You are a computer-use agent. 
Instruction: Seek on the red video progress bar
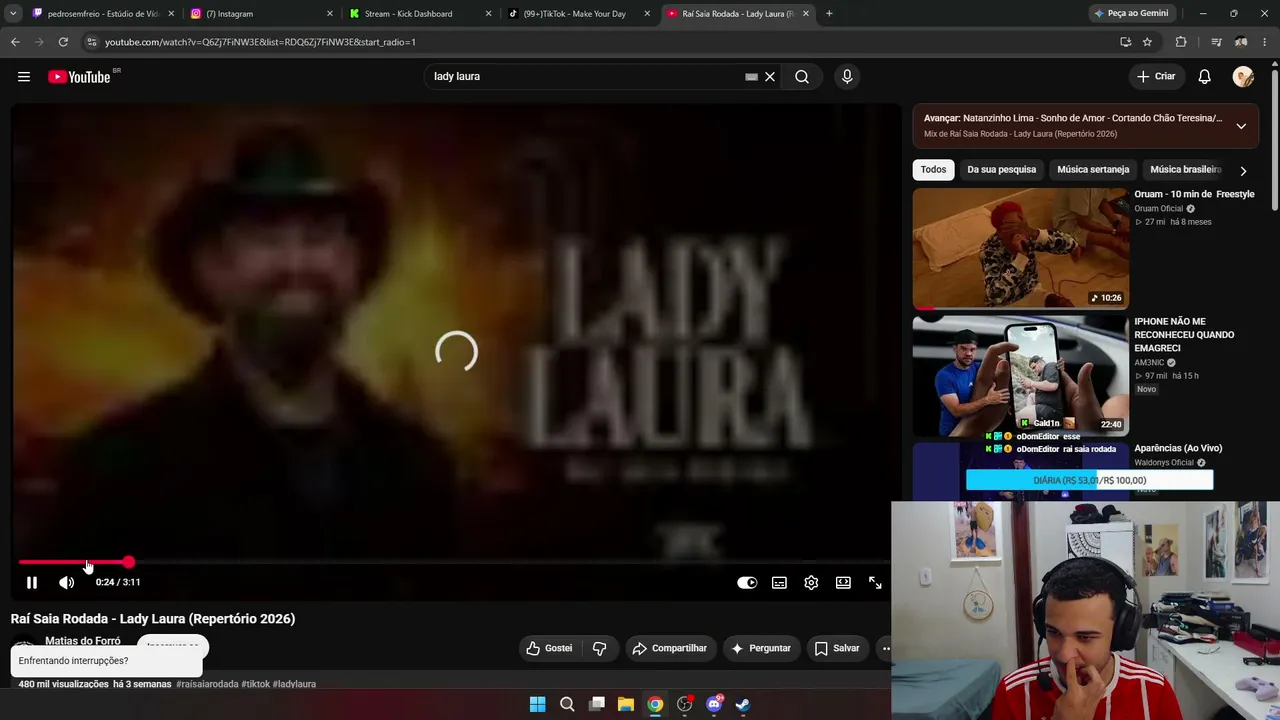[x=450, y=563]
